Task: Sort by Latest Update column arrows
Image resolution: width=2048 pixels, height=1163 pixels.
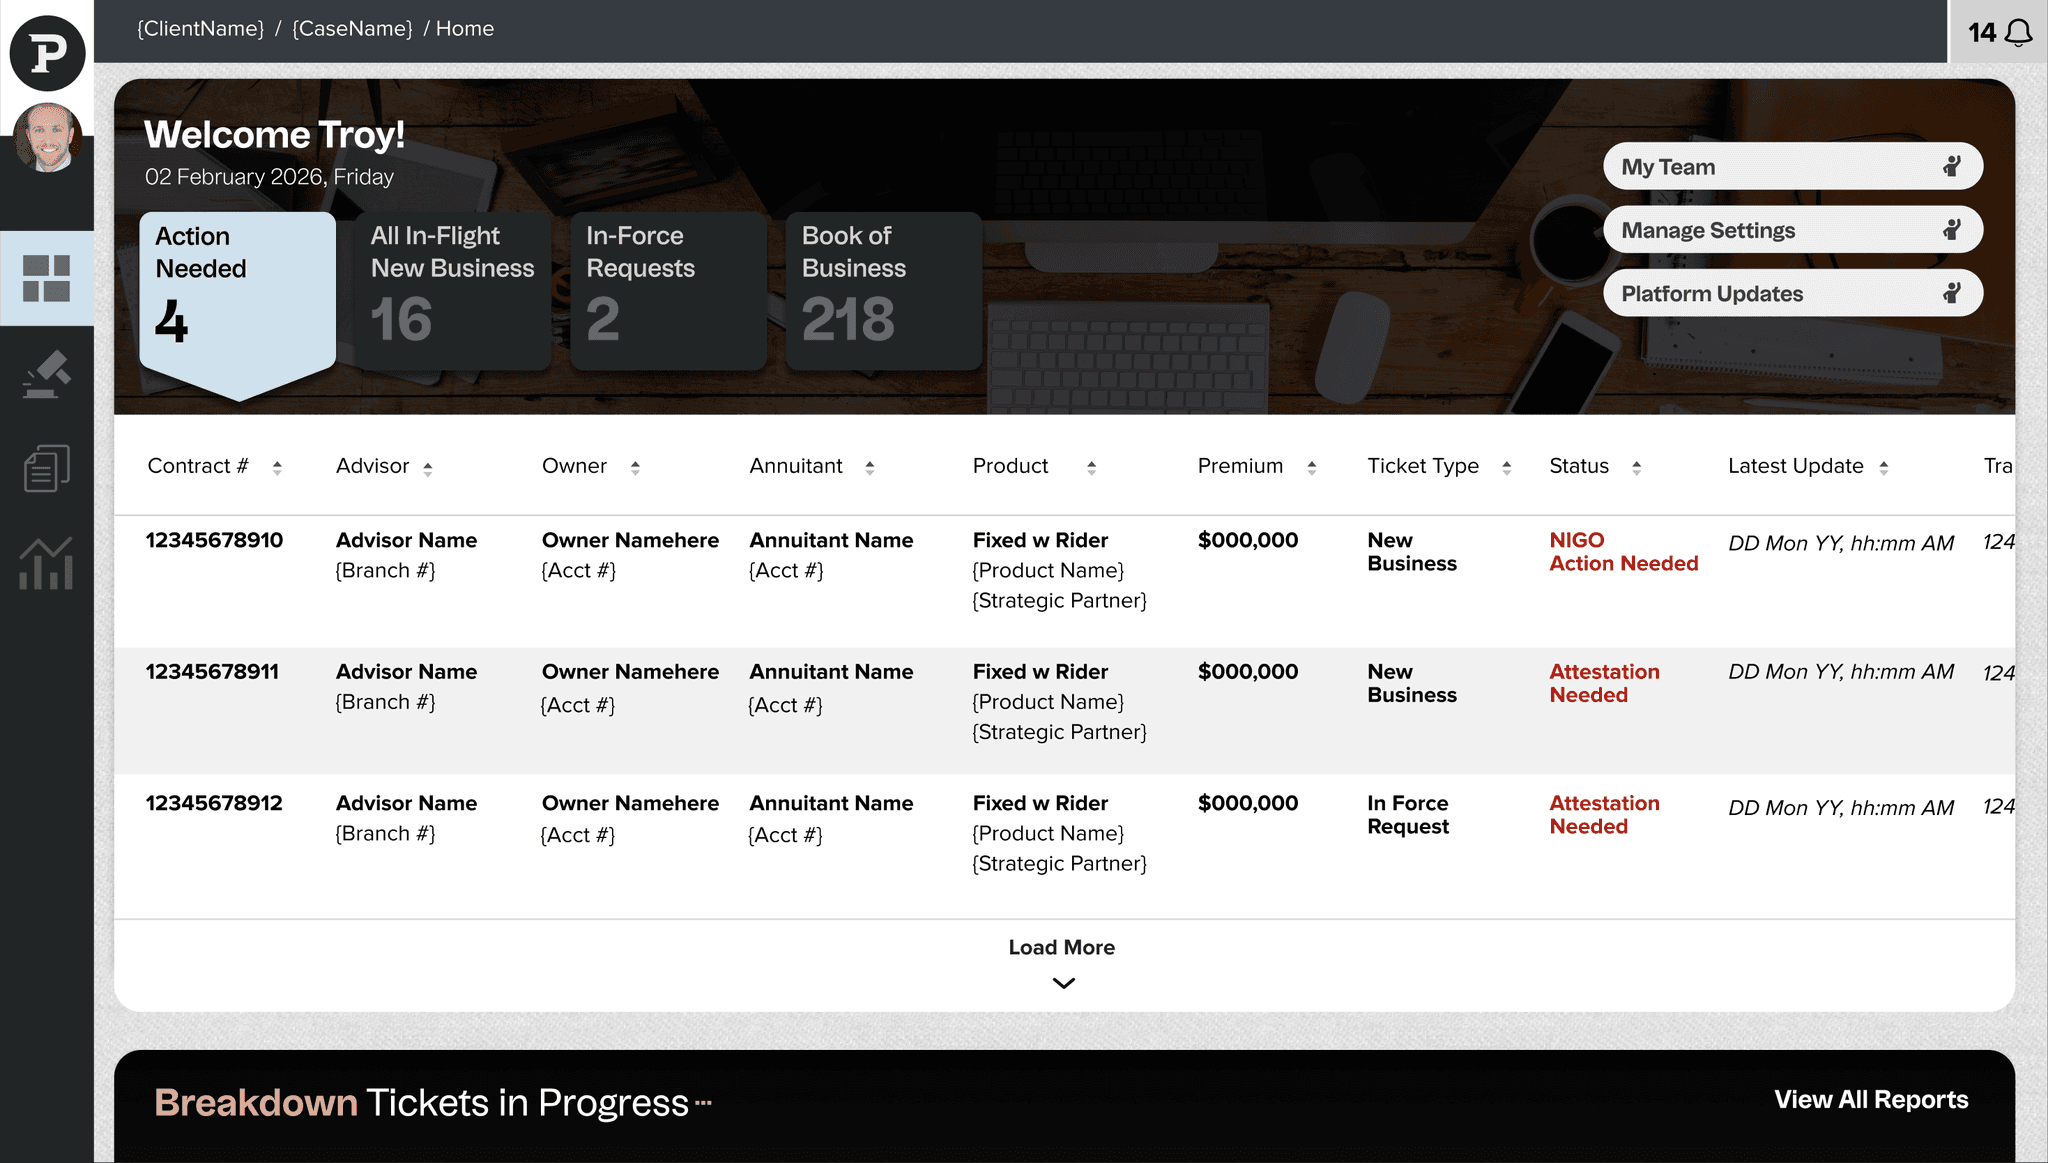Action: pyautogui.click(x=1883, y=467)
